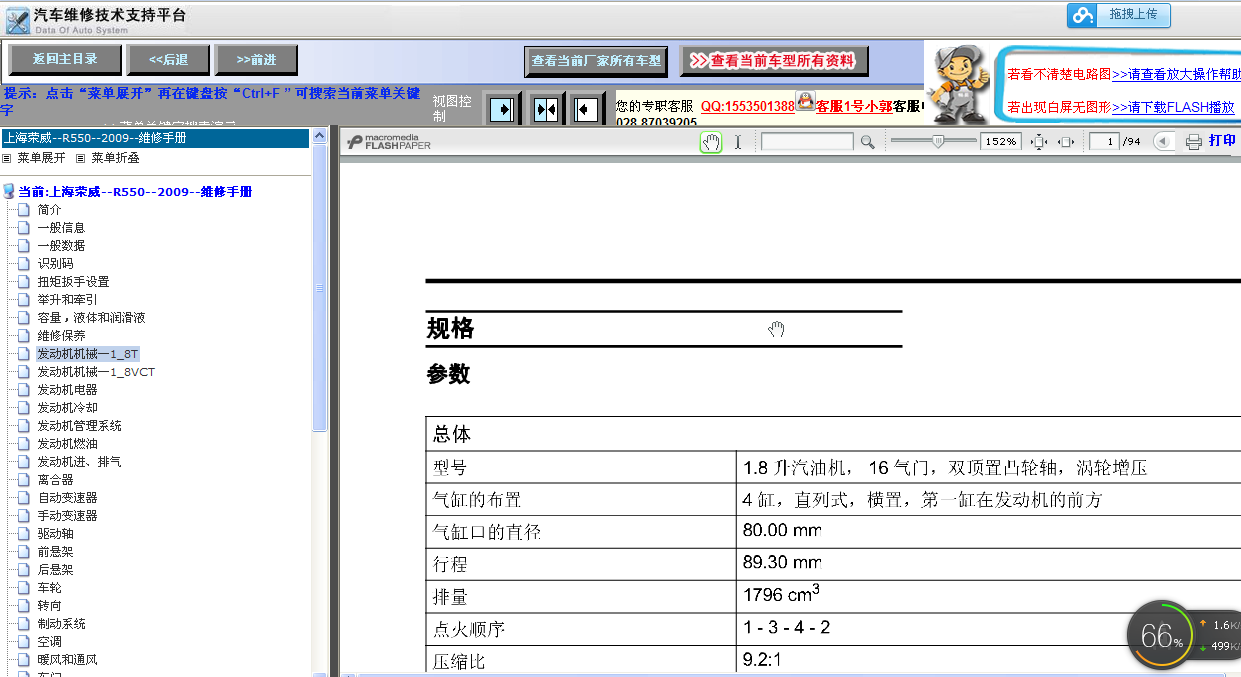Screen dimensions: 1241x677
Task: Click the fit-to-width icon
Action: point(1066,142)
